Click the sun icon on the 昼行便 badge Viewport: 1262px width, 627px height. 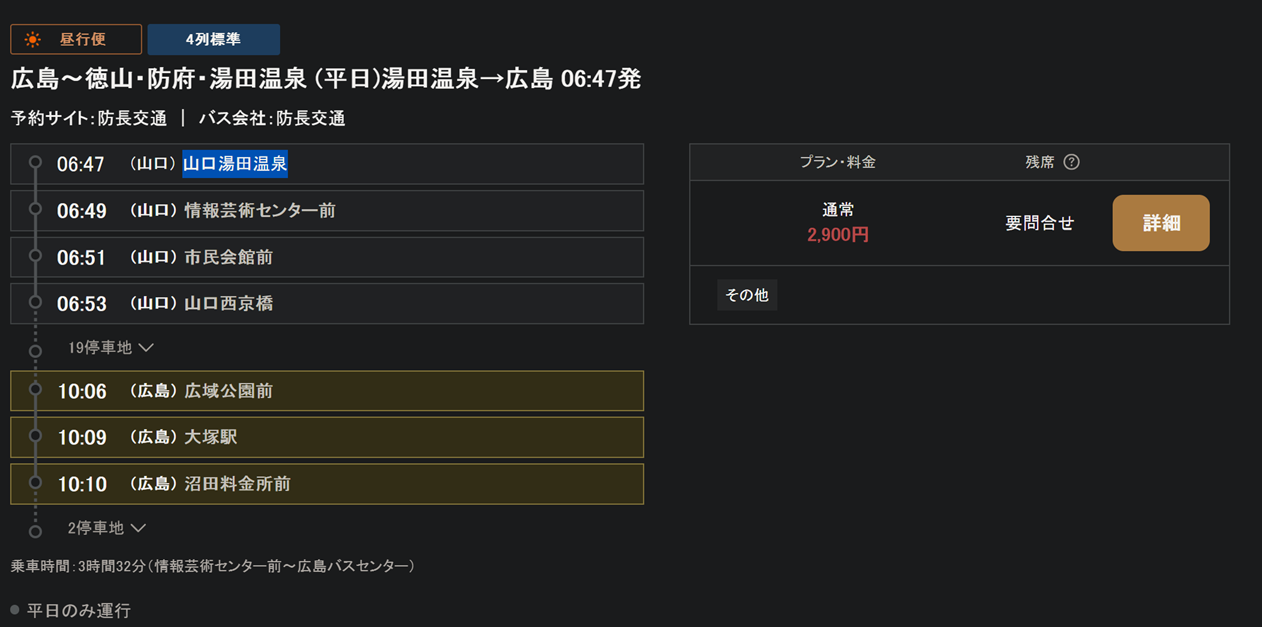pyautogui.click(x=33, y=40)
